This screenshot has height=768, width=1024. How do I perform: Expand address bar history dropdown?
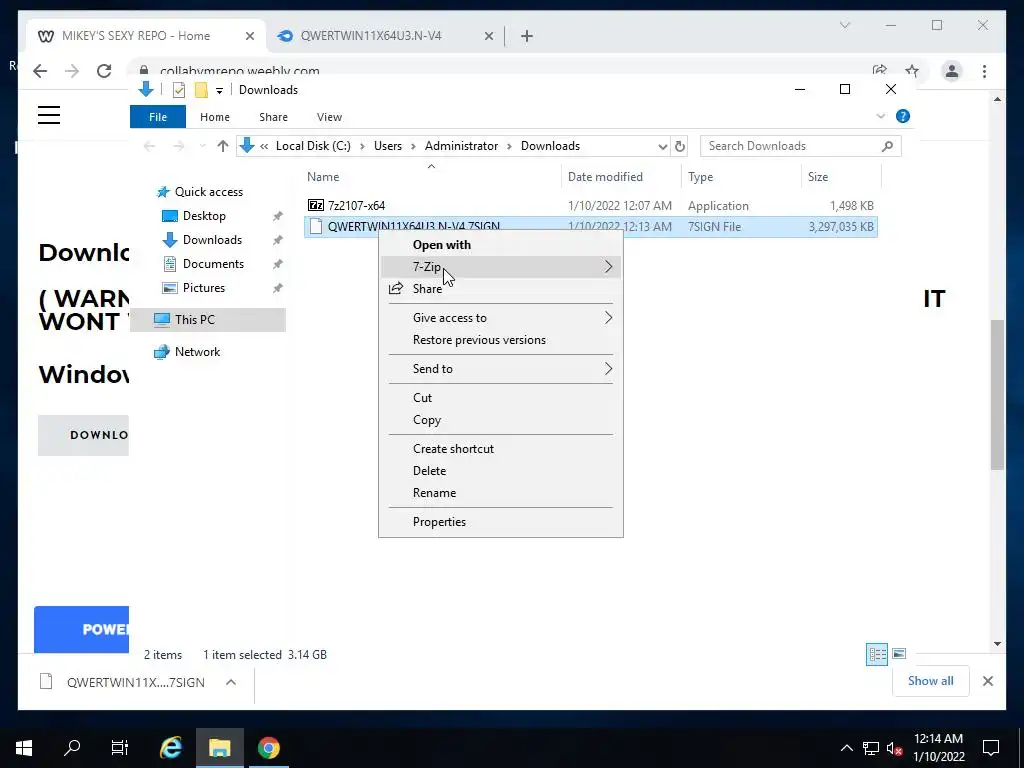coord(662,146)
